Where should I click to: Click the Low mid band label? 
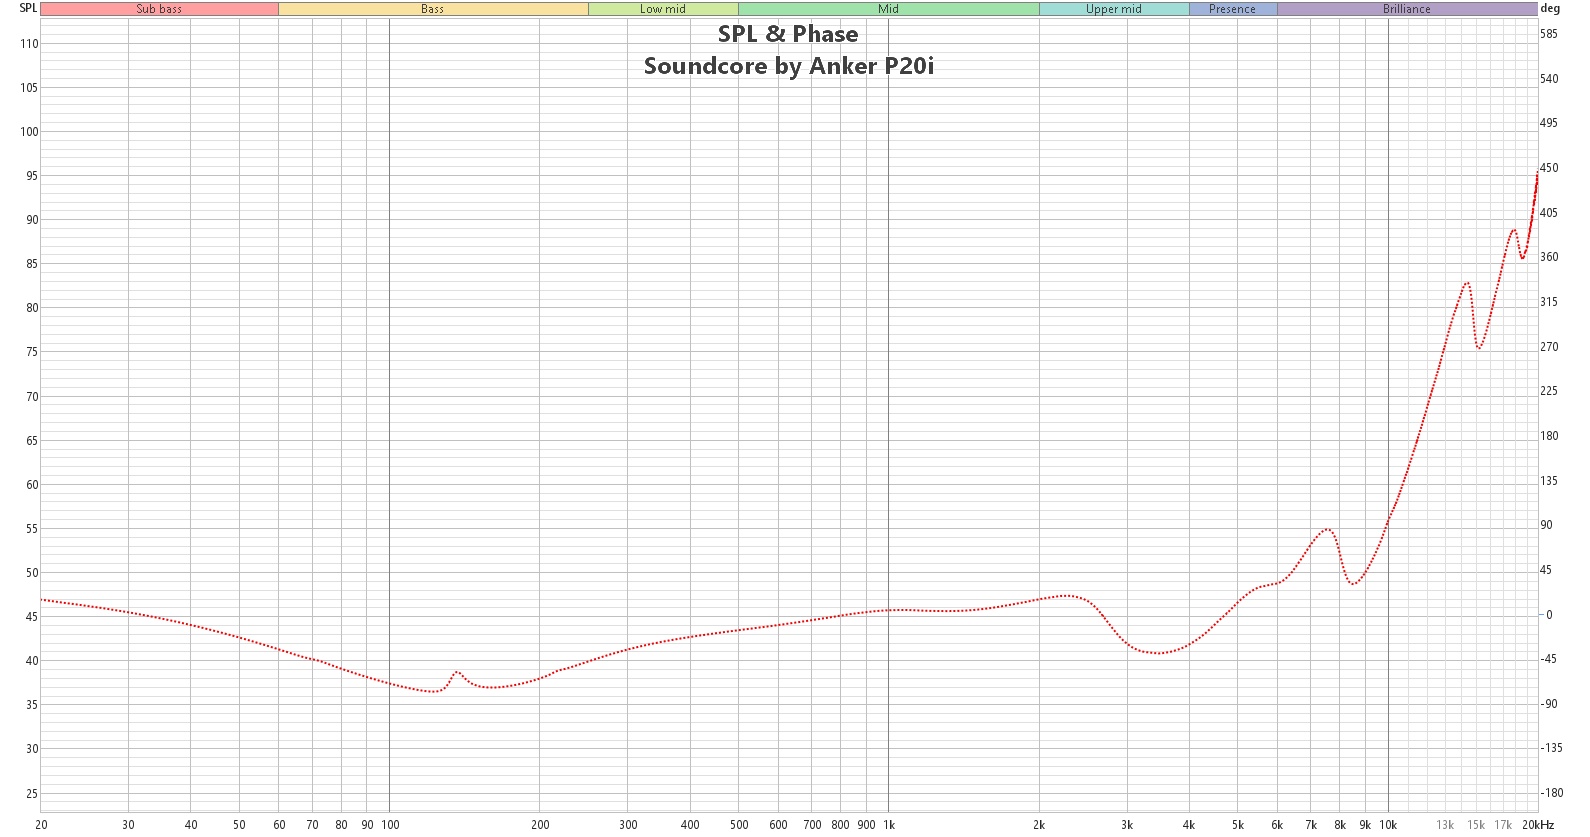click(663, 9)
